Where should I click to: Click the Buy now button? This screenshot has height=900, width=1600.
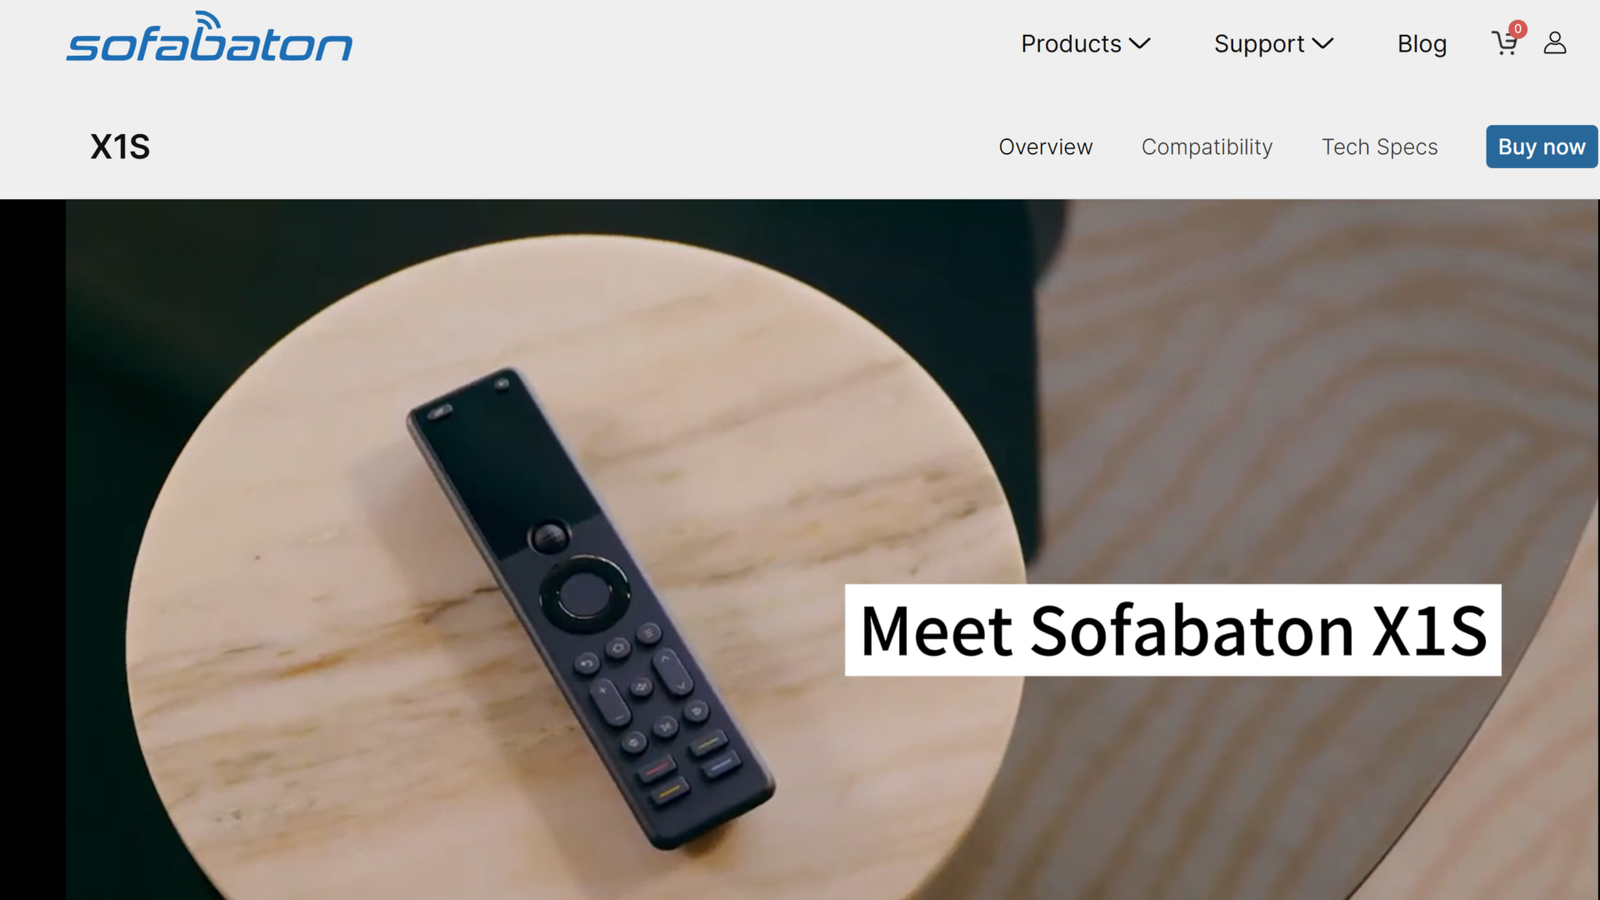coord(1541,147)
